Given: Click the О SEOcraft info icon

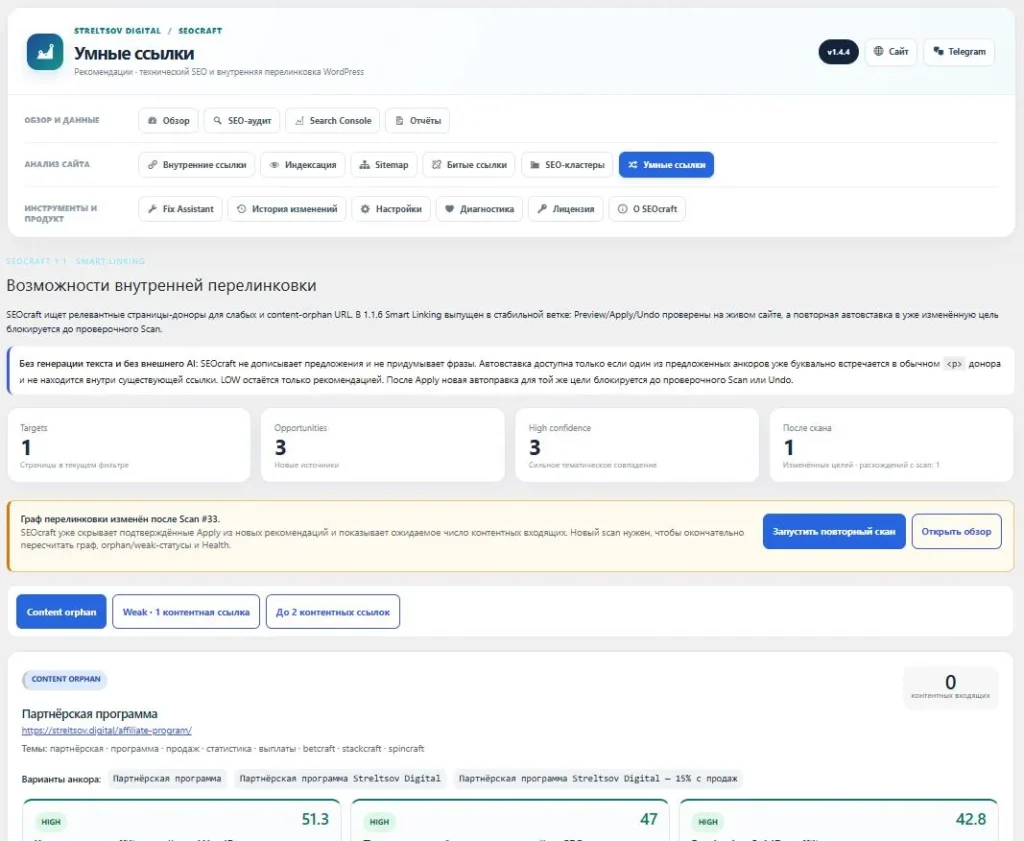Looking at the screenshot, I should [622, 209].
